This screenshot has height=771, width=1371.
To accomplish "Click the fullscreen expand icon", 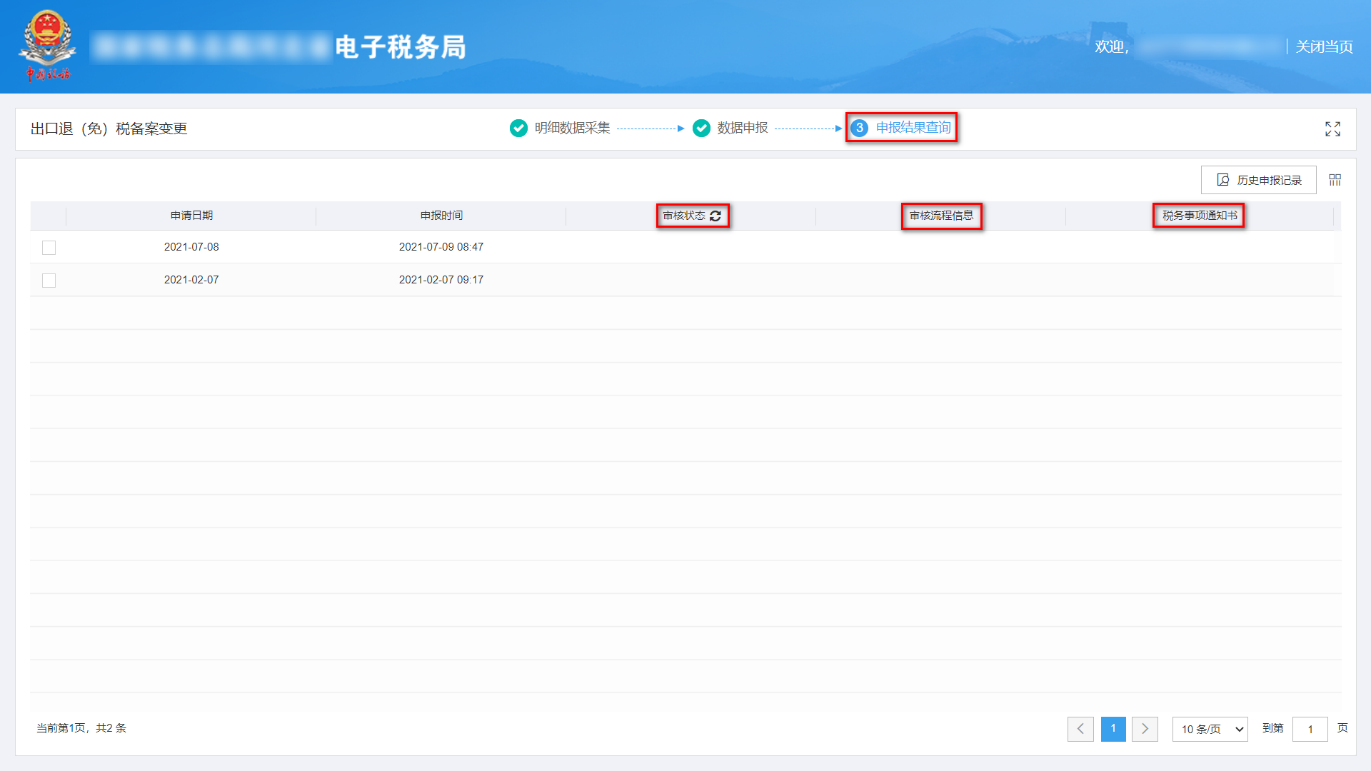I will (x=1333, y=128).
